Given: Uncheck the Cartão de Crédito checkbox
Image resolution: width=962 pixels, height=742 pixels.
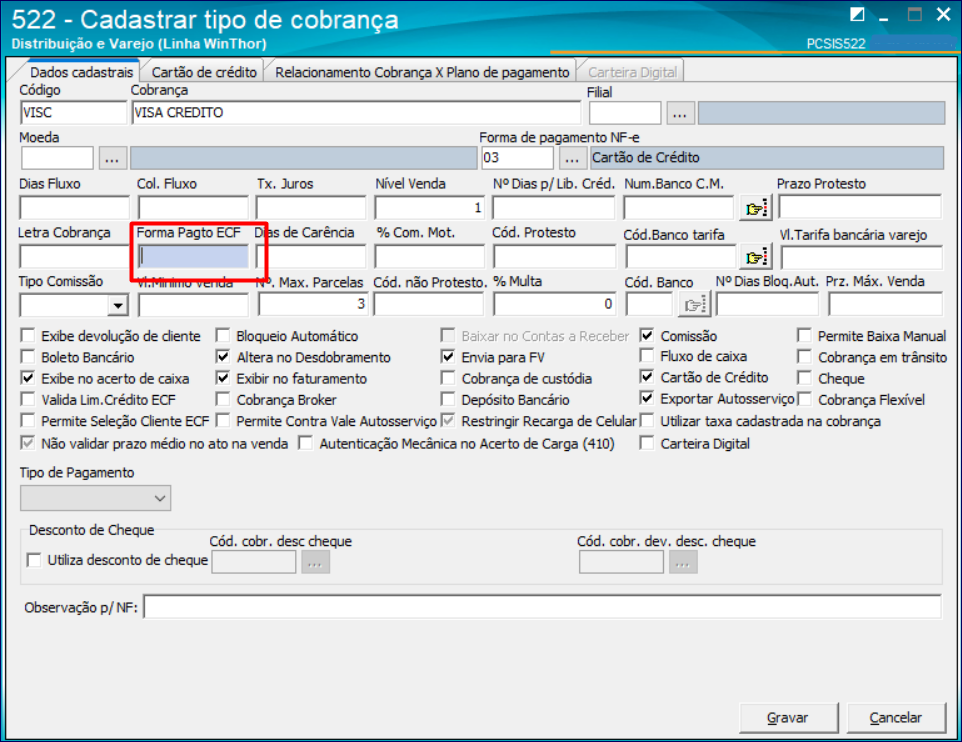Looking at the screenshot, I should coord(647,377).
